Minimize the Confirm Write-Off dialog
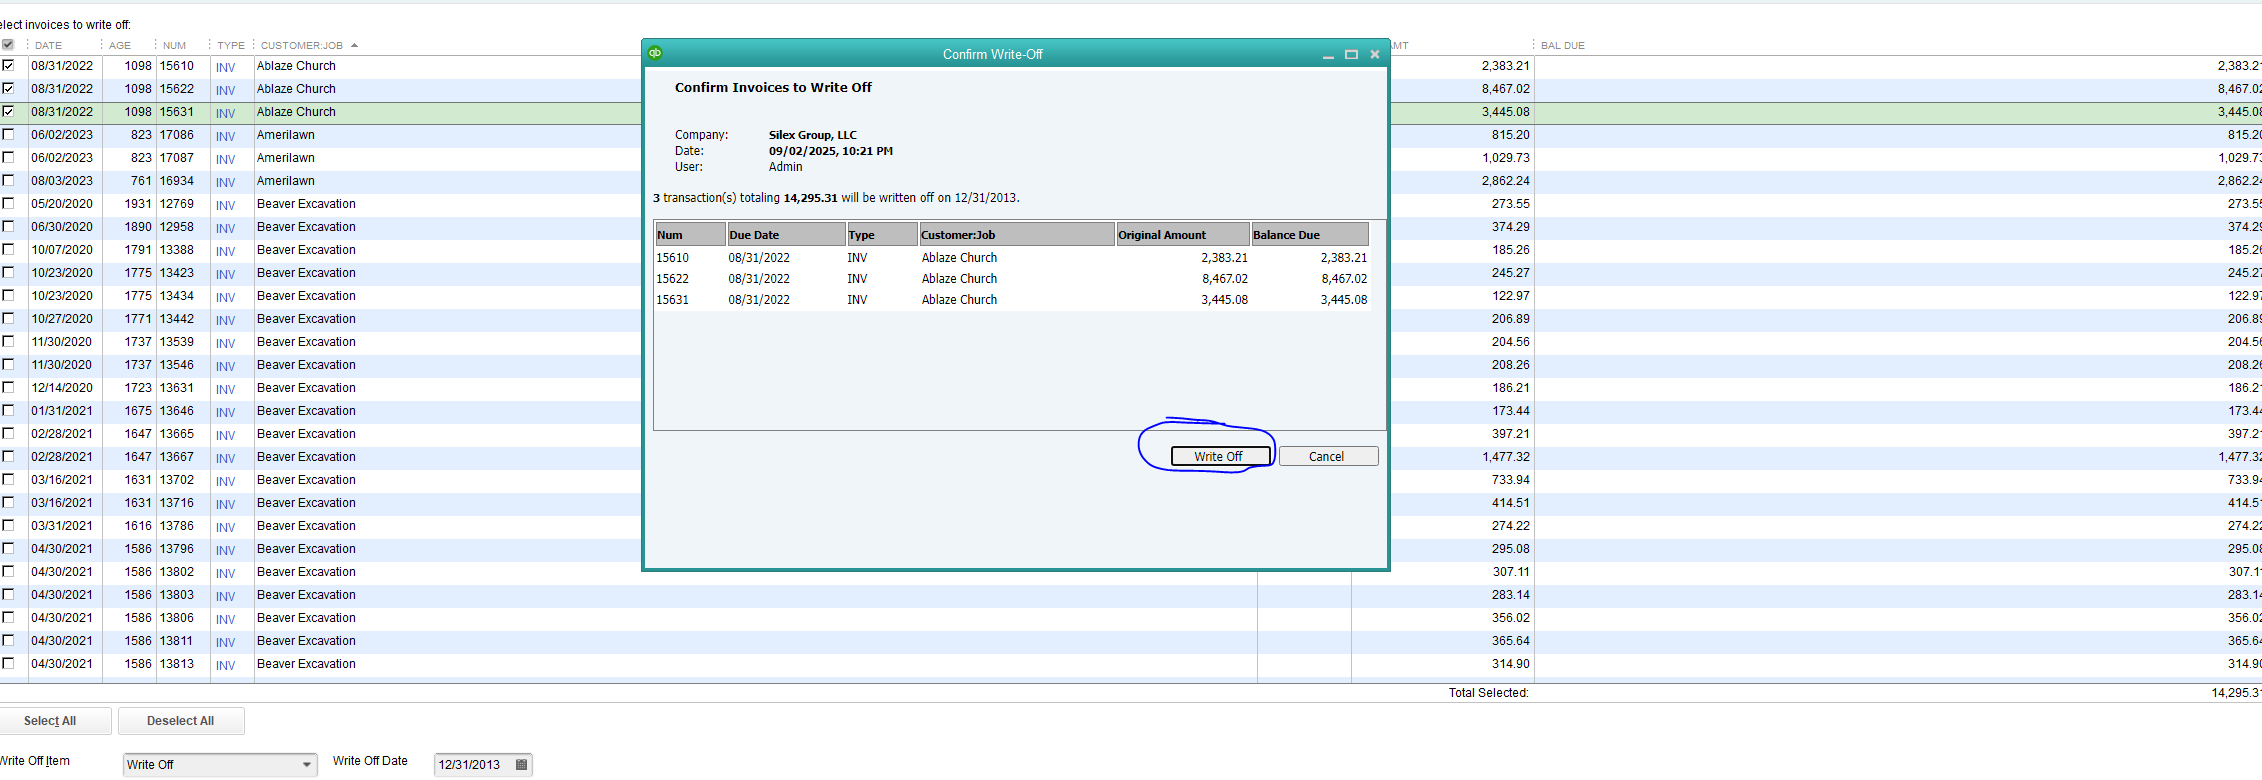This screenshot has width=2262, height=780. (1328, 55)
